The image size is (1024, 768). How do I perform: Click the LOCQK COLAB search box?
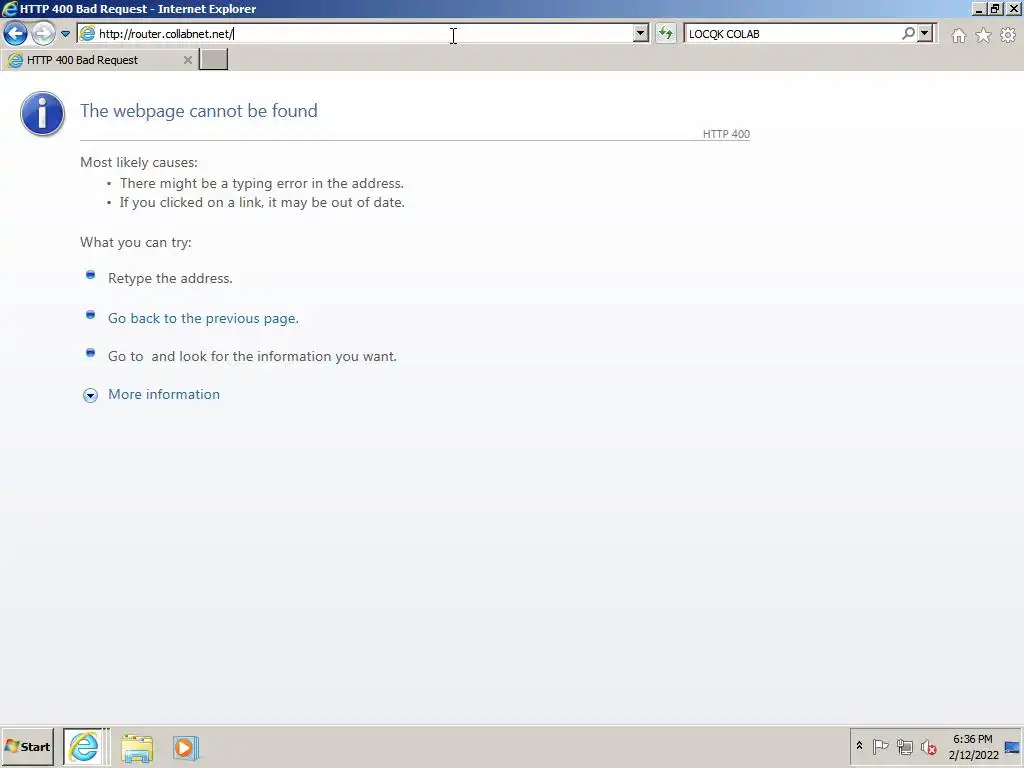(x=793, y=33)
